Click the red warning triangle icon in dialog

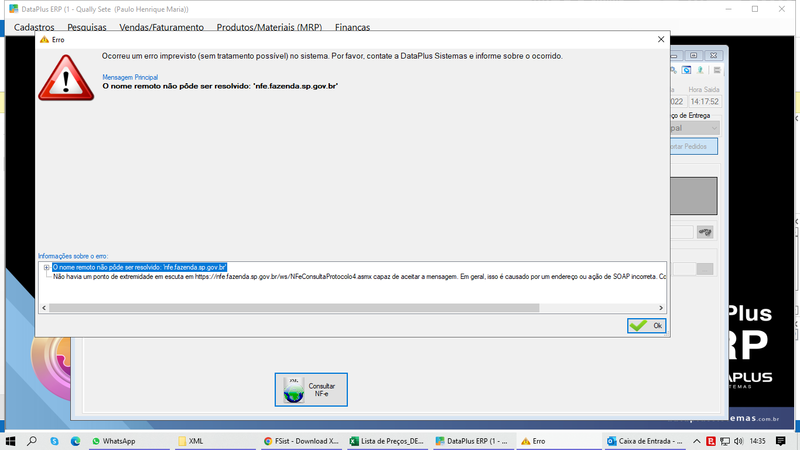(x=66, y=78)
